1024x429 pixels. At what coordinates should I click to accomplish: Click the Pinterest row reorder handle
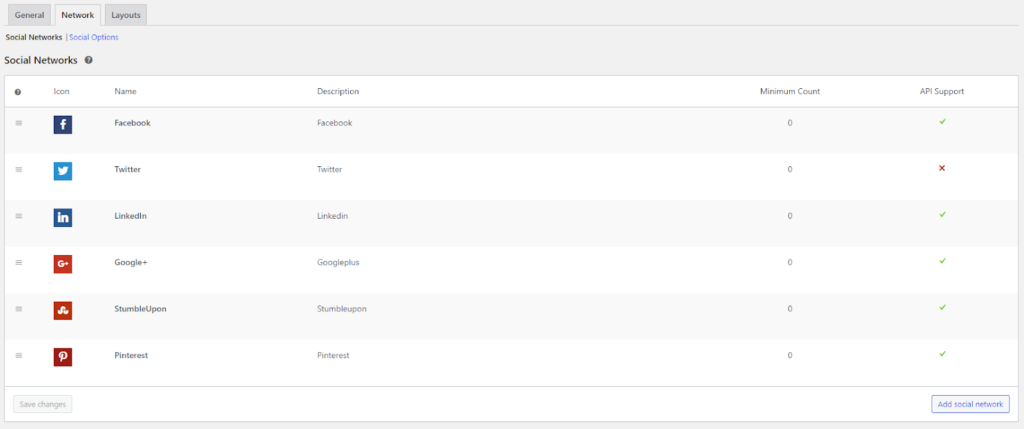(x=18, y=355)
